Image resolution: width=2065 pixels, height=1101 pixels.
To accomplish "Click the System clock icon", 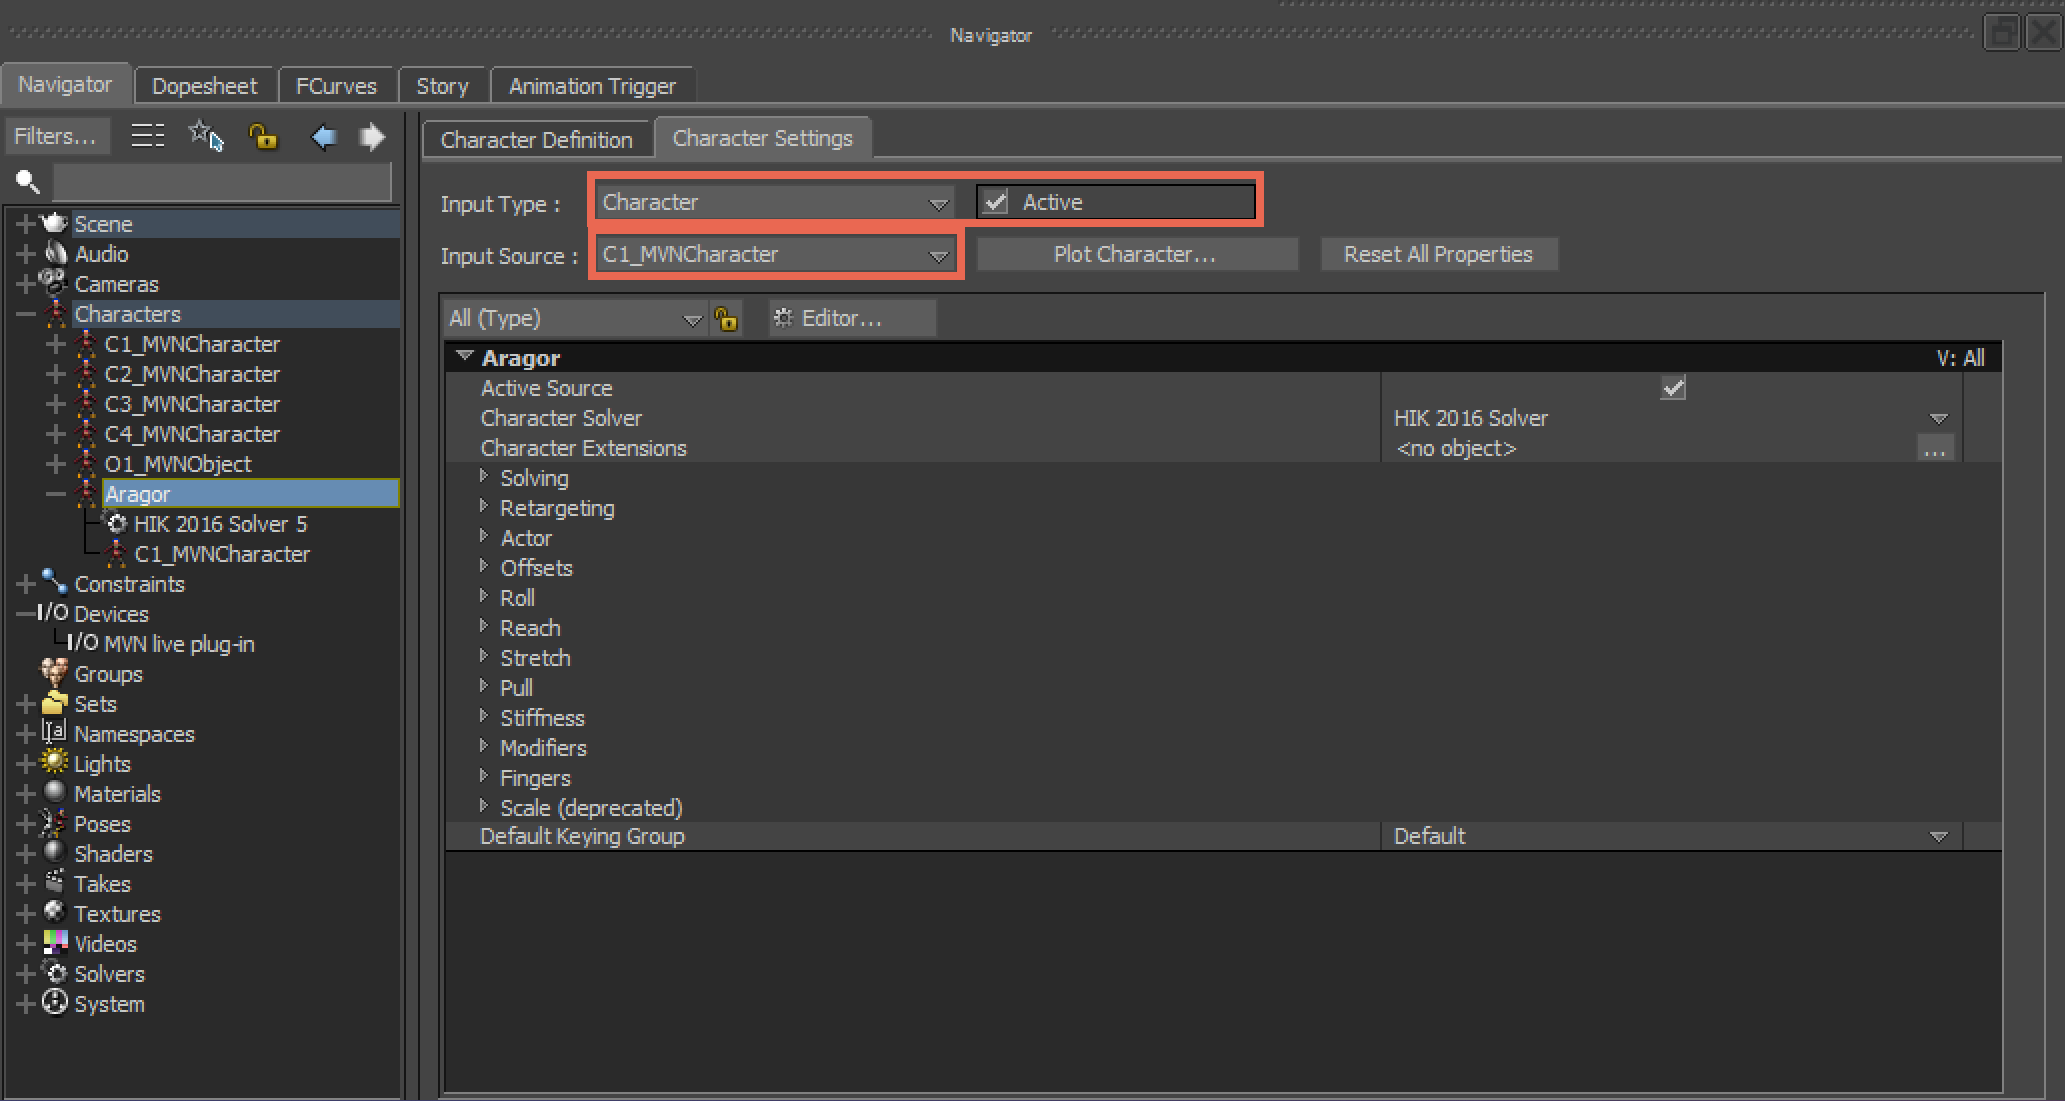I will 55,1003.
